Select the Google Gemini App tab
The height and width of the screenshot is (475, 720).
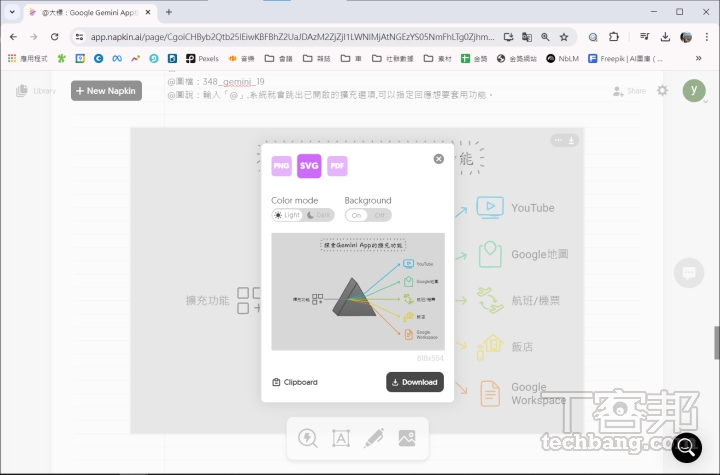point(90,12)
